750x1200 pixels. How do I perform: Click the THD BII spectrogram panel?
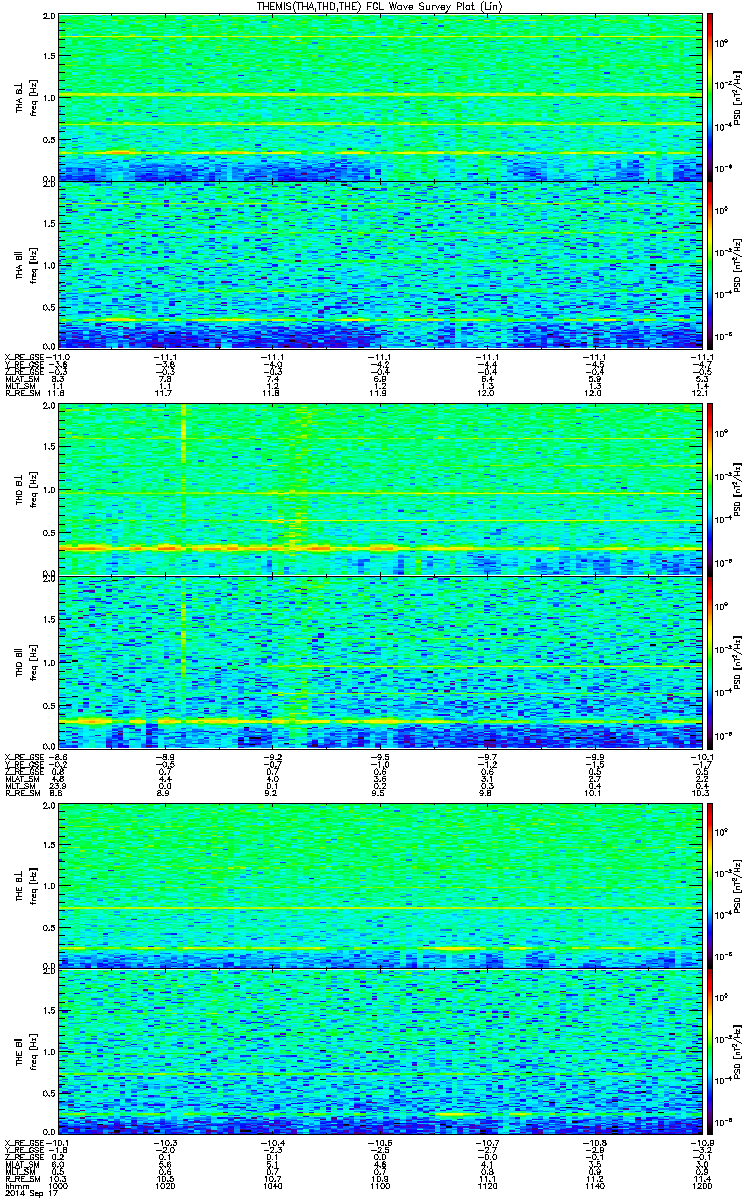379,661
